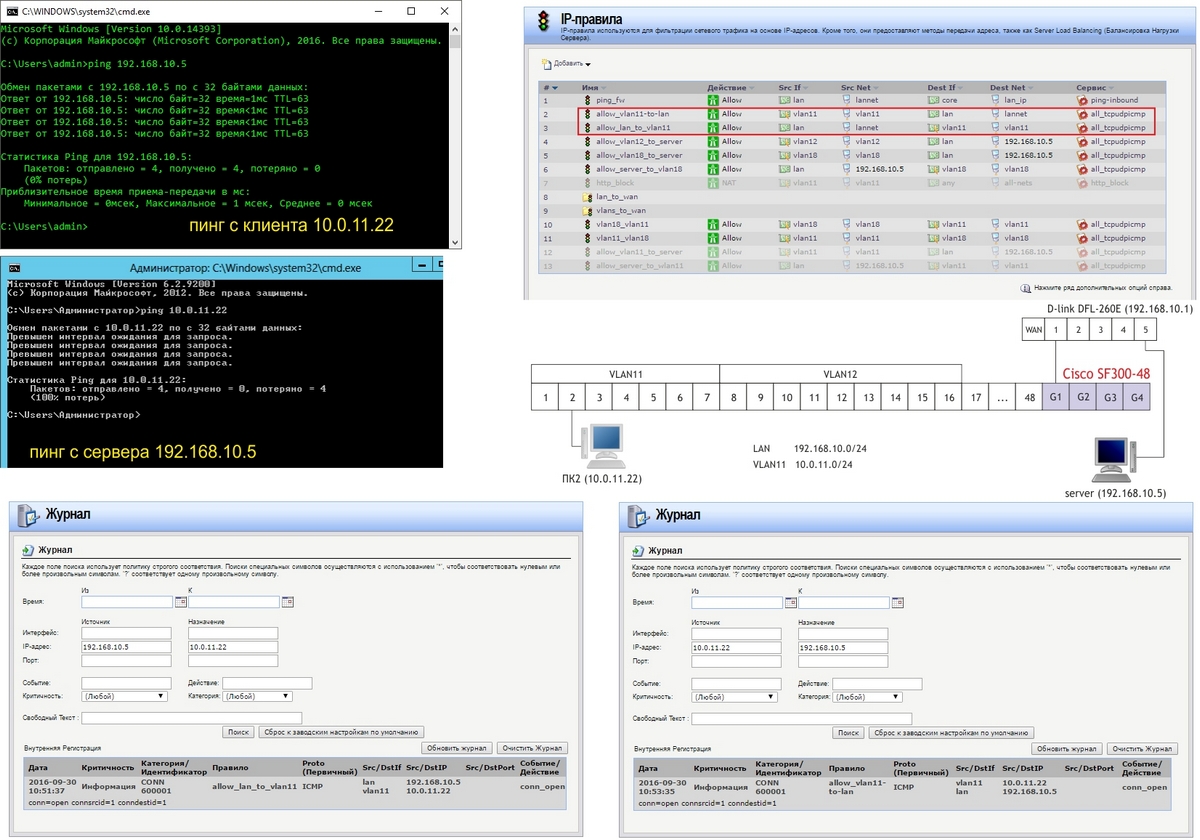Click the traffic-light icon beside the IP-правила title

click(544, 20)
